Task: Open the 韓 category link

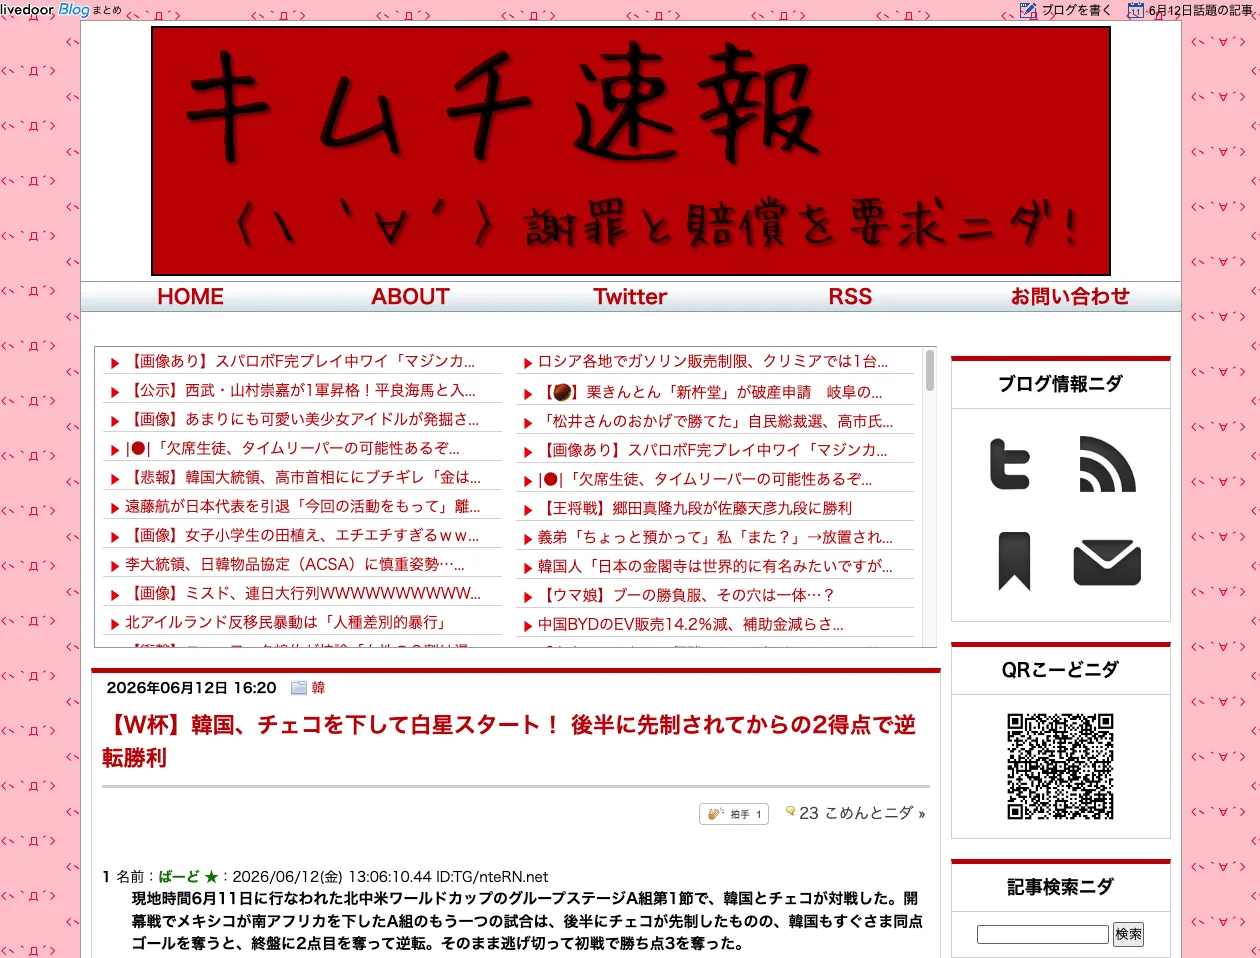Action: (x=318, y=688)
